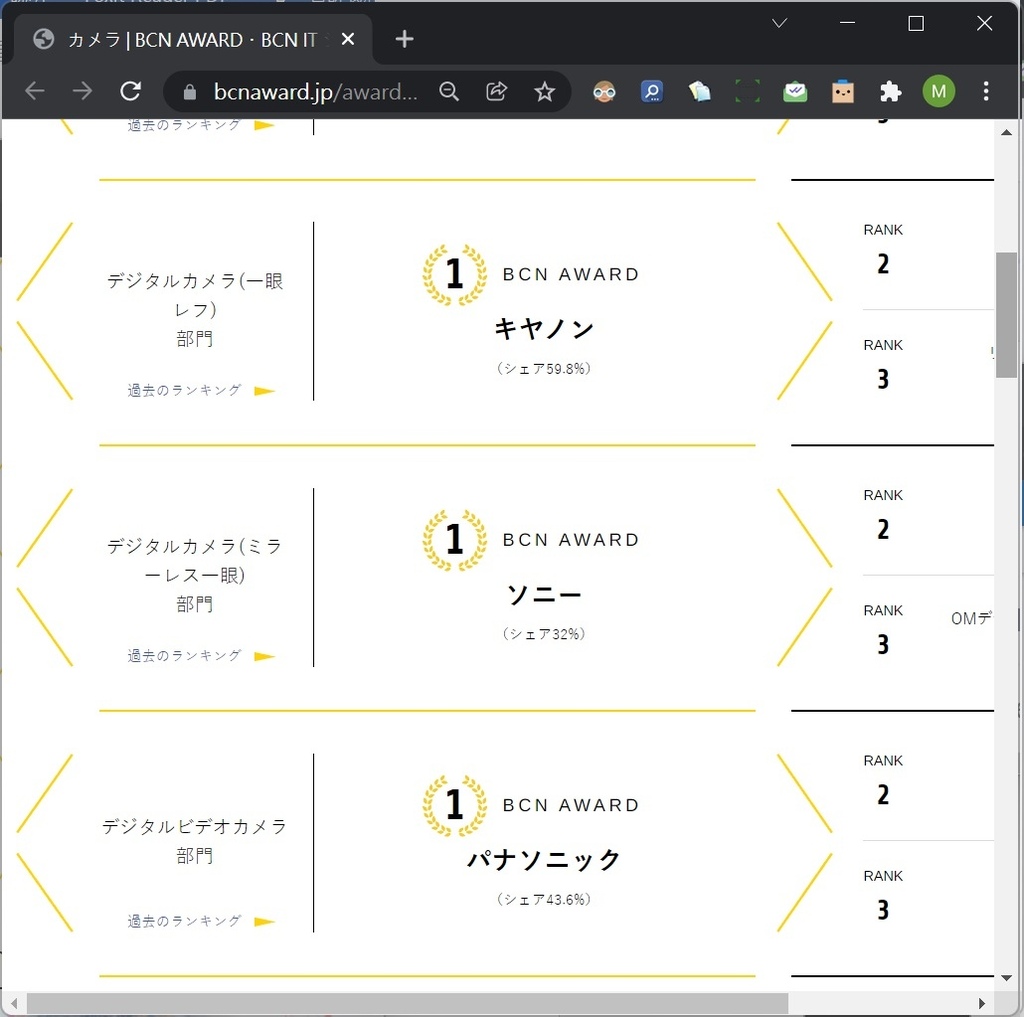Open the zoom magnifier in the address bar
The image size is (1024, 1017).
coord(449,91)
